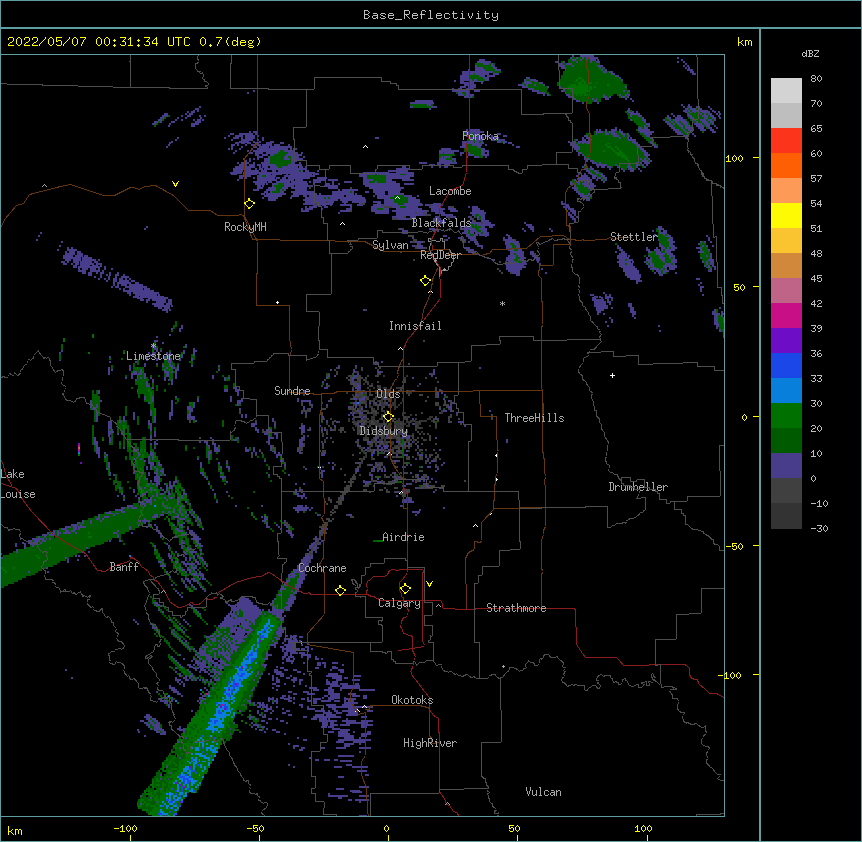Click the Airdrie city label
Screen dimensions: 862x842
(403, 537)
